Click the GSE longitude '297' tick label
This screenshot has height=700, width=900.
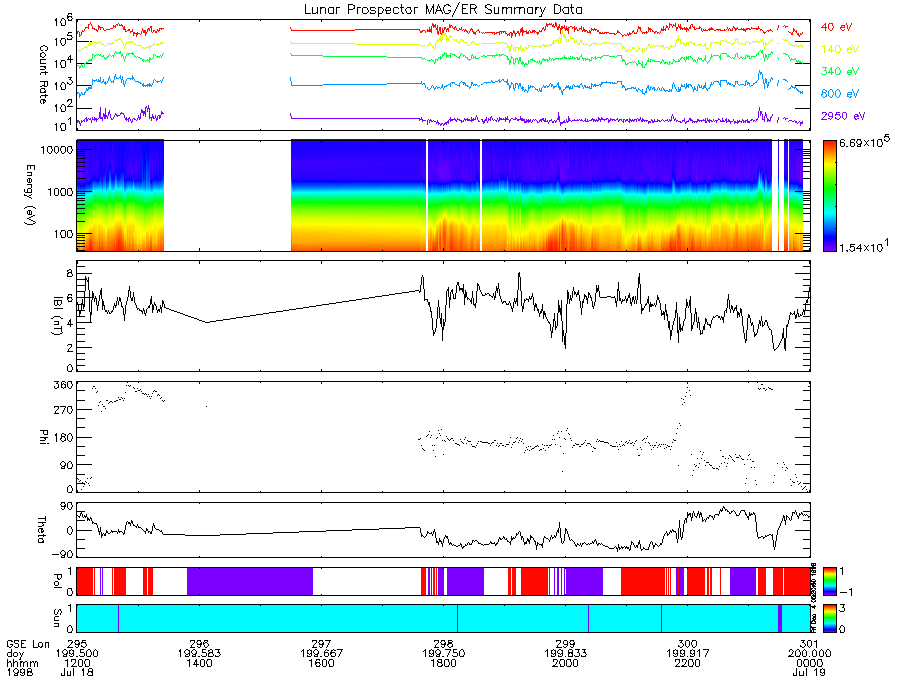click(321, 644)
